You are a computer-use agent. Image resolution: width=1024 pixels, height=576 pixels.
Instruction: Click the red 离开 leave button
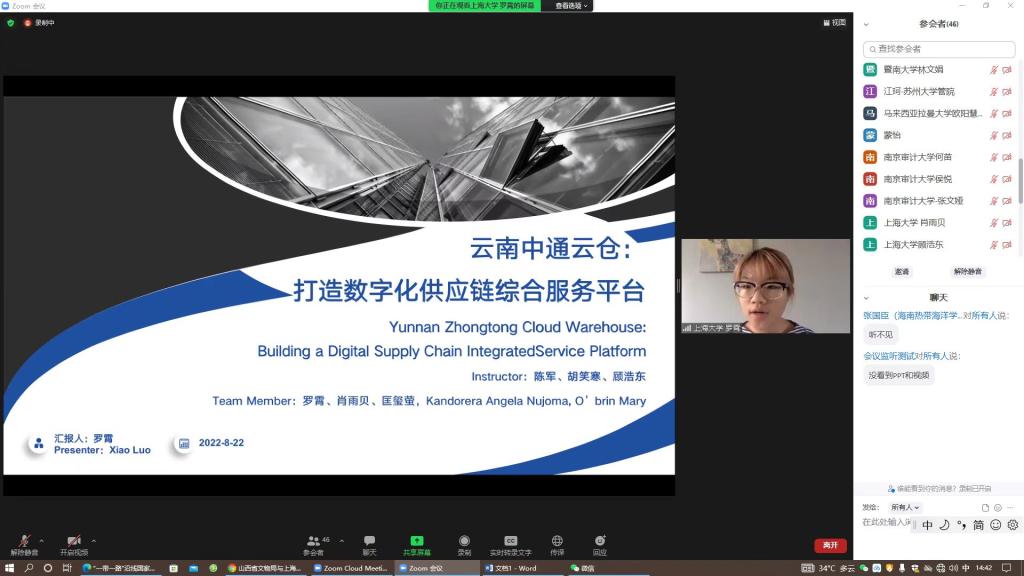pos(830,545)
